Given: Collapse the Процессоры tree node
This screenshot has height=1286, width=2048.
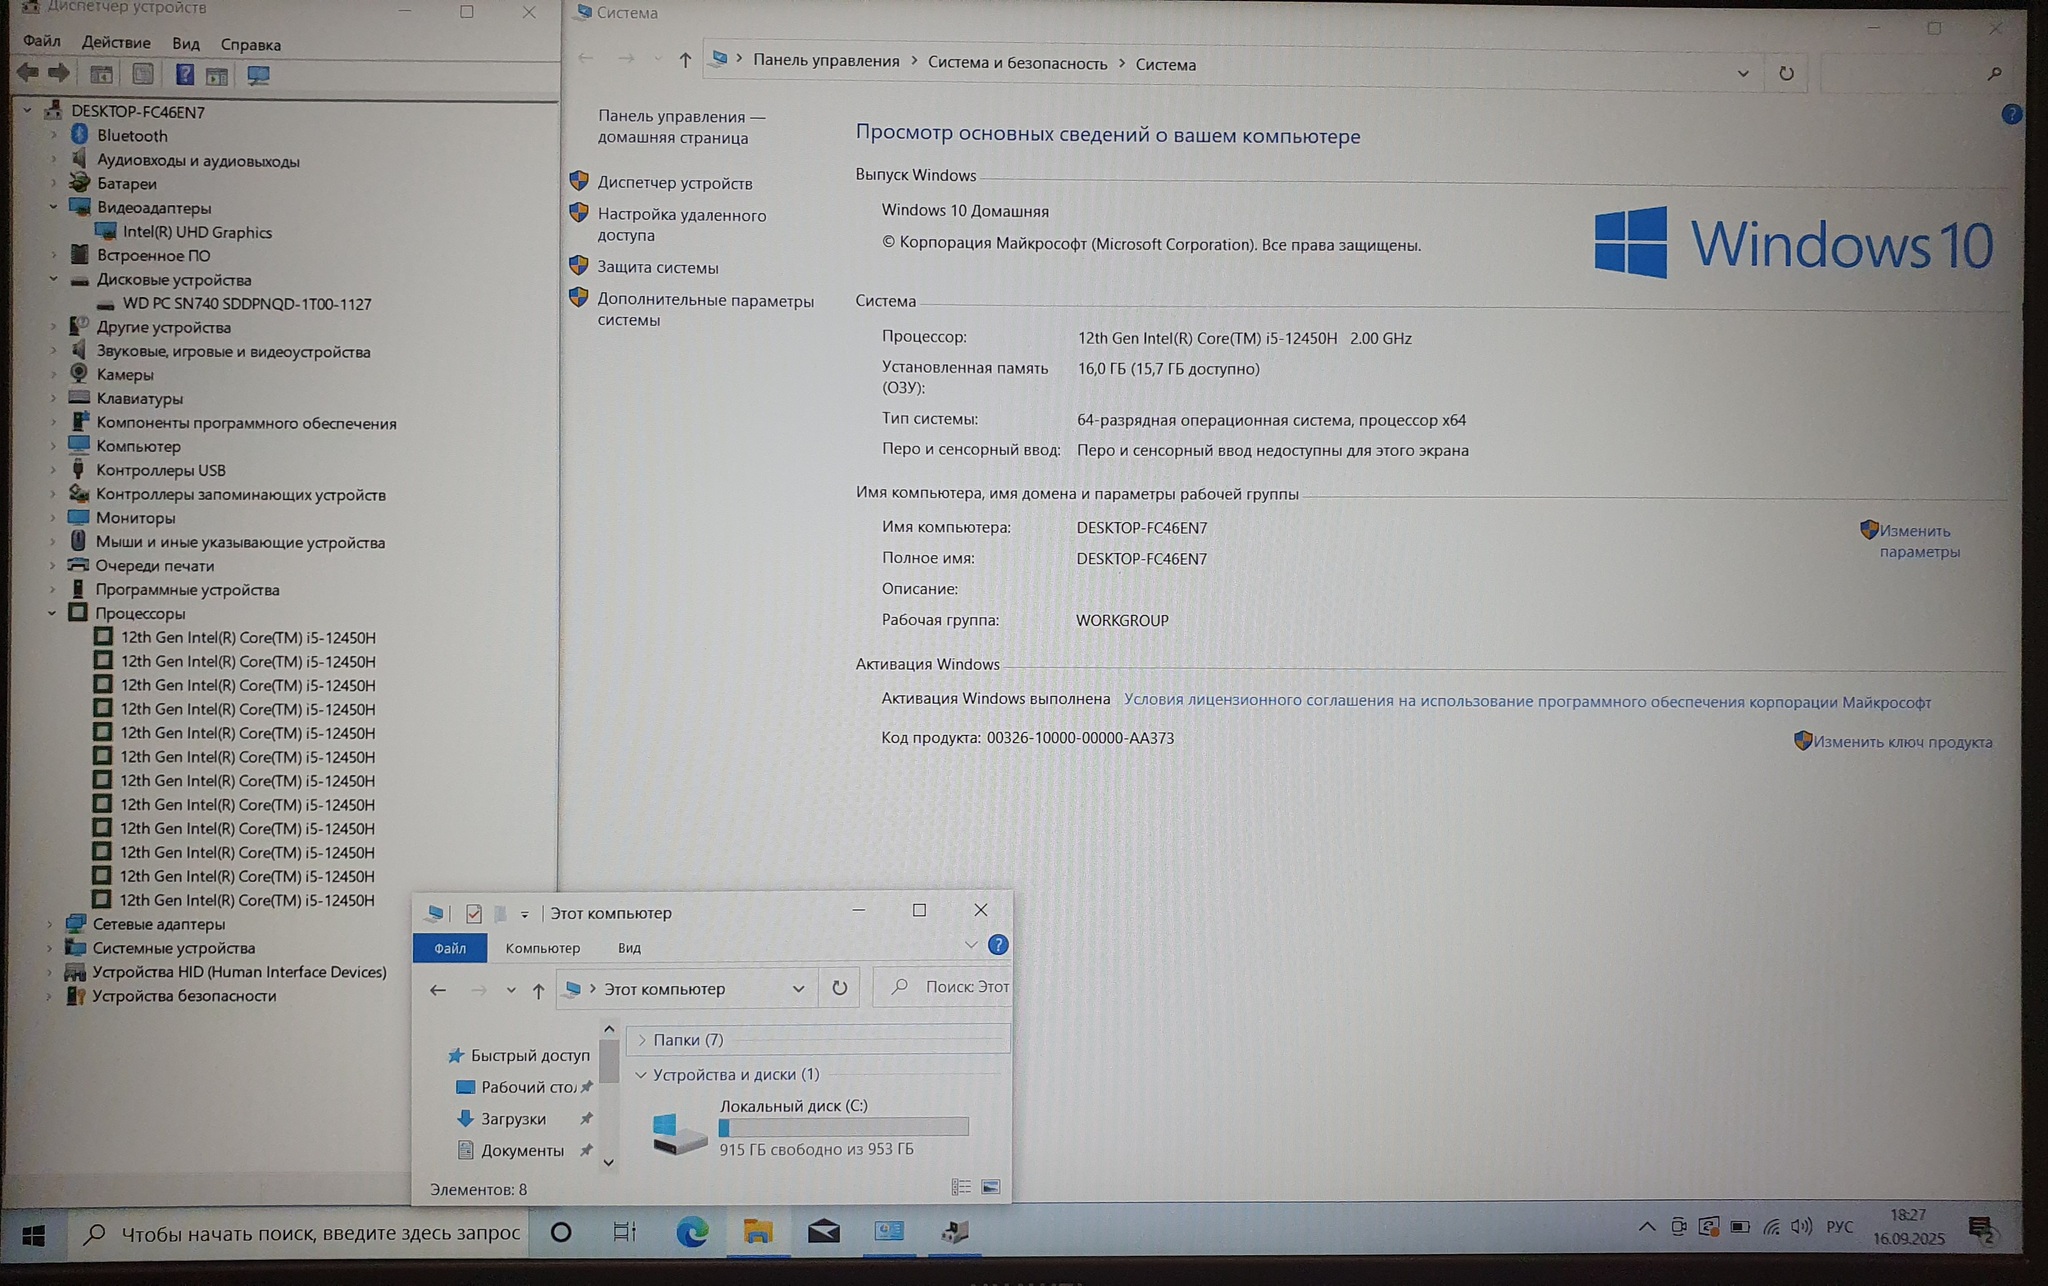Looking at the screenshot, I should click(51, 613).
